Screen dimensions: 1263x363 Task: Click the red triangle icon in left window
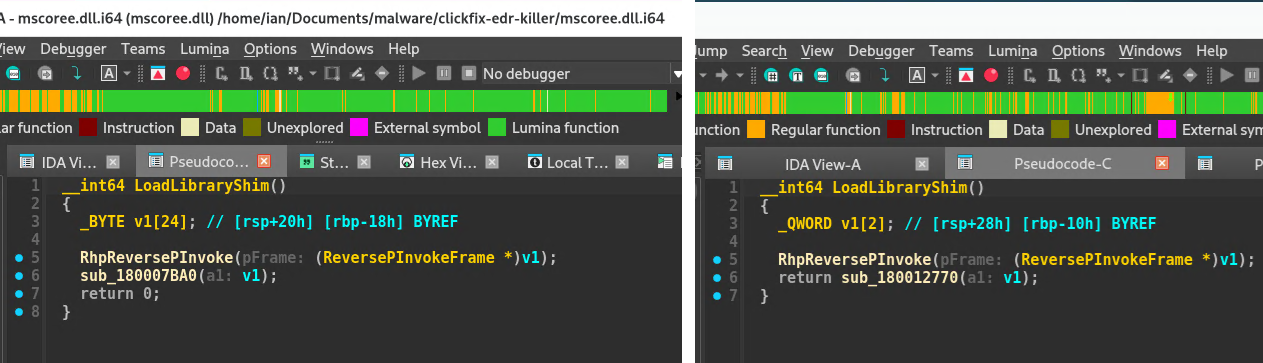coord(158,73)
